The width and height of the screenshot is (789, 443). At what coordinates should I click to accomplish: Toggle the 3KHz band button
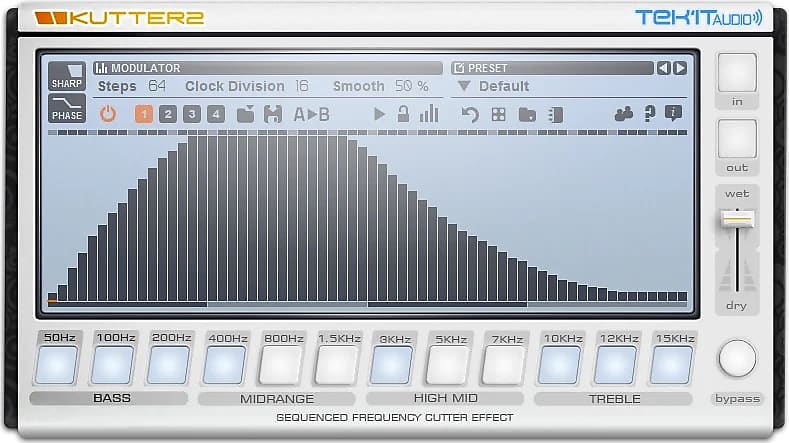pyautogui.click(x=392, y=364)
